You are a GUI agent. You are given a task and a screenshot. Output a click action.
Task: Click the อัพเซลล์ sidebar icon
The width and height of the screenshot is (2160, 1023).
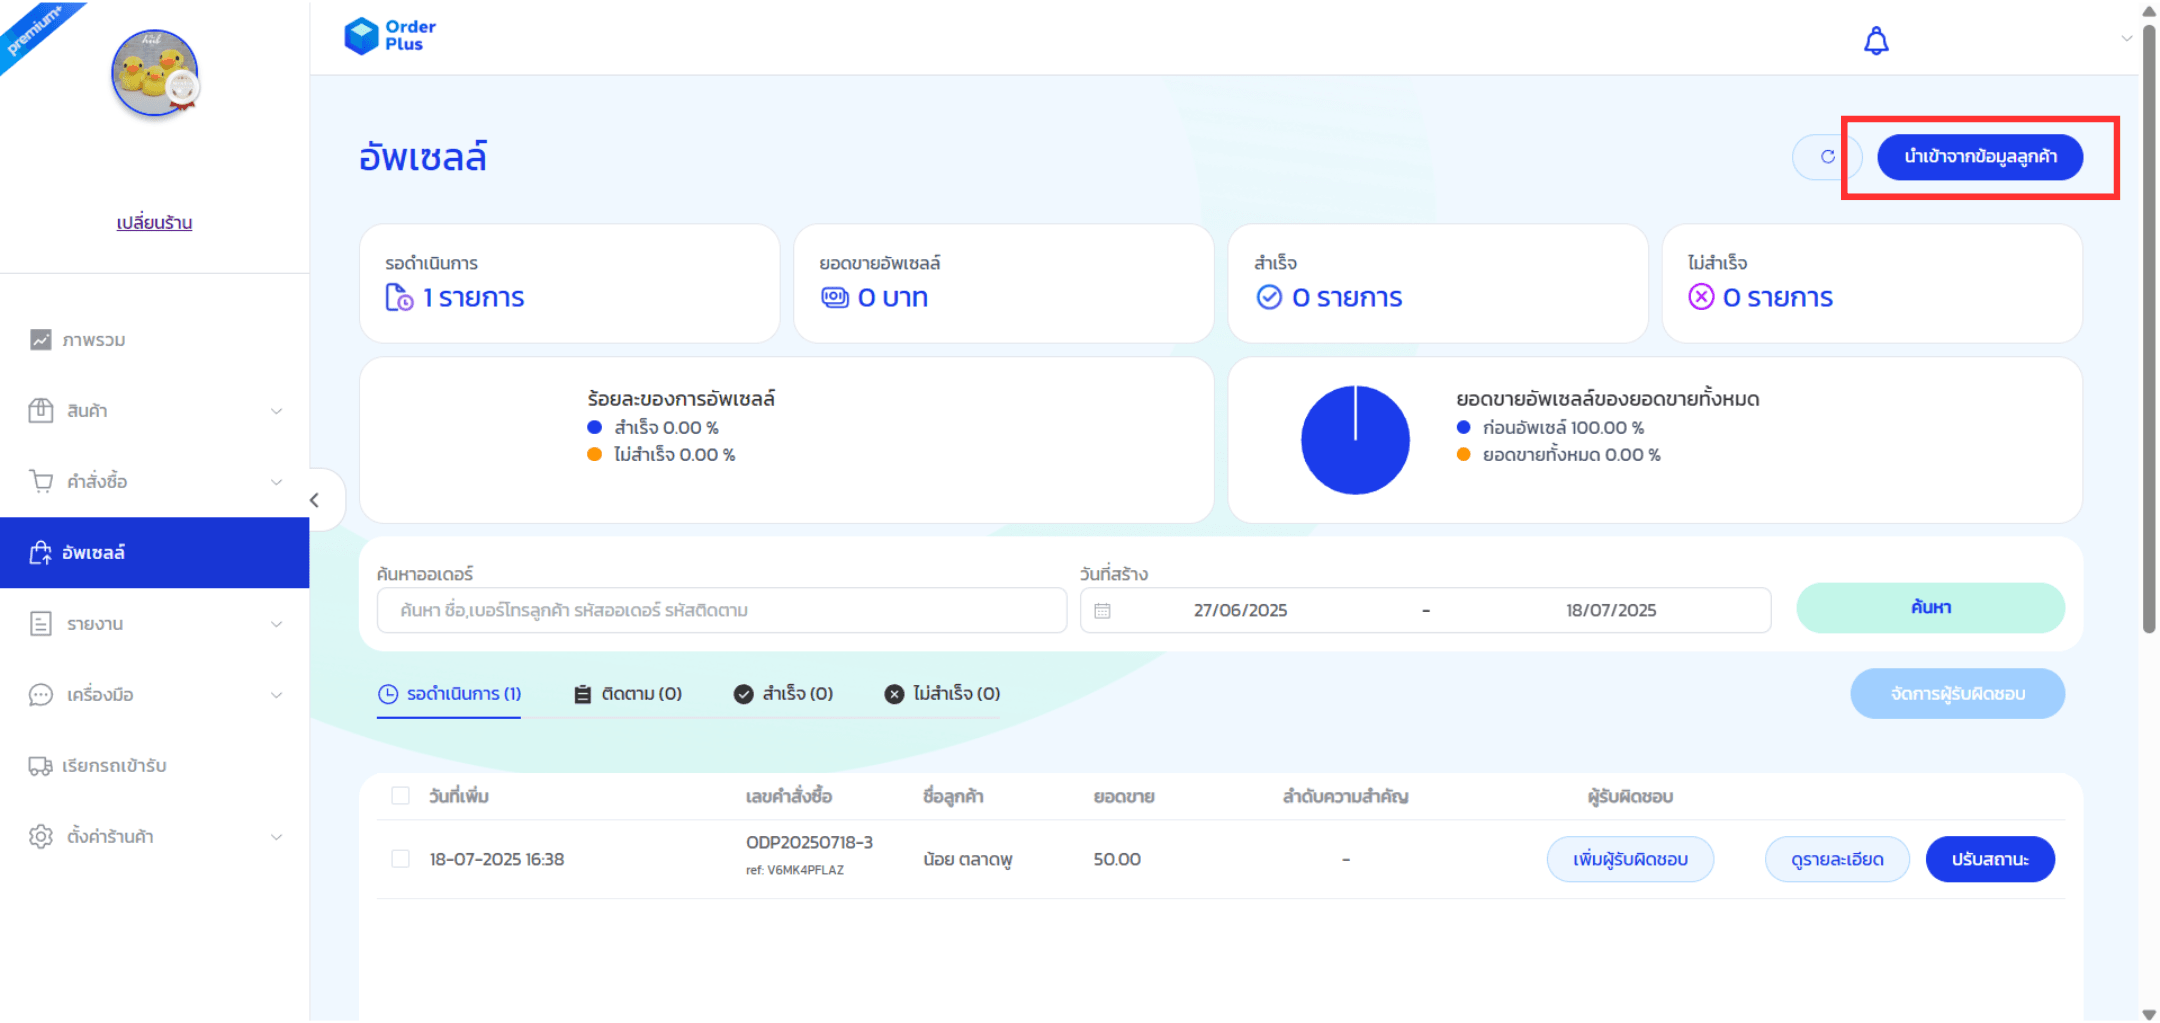pos(41,553)
